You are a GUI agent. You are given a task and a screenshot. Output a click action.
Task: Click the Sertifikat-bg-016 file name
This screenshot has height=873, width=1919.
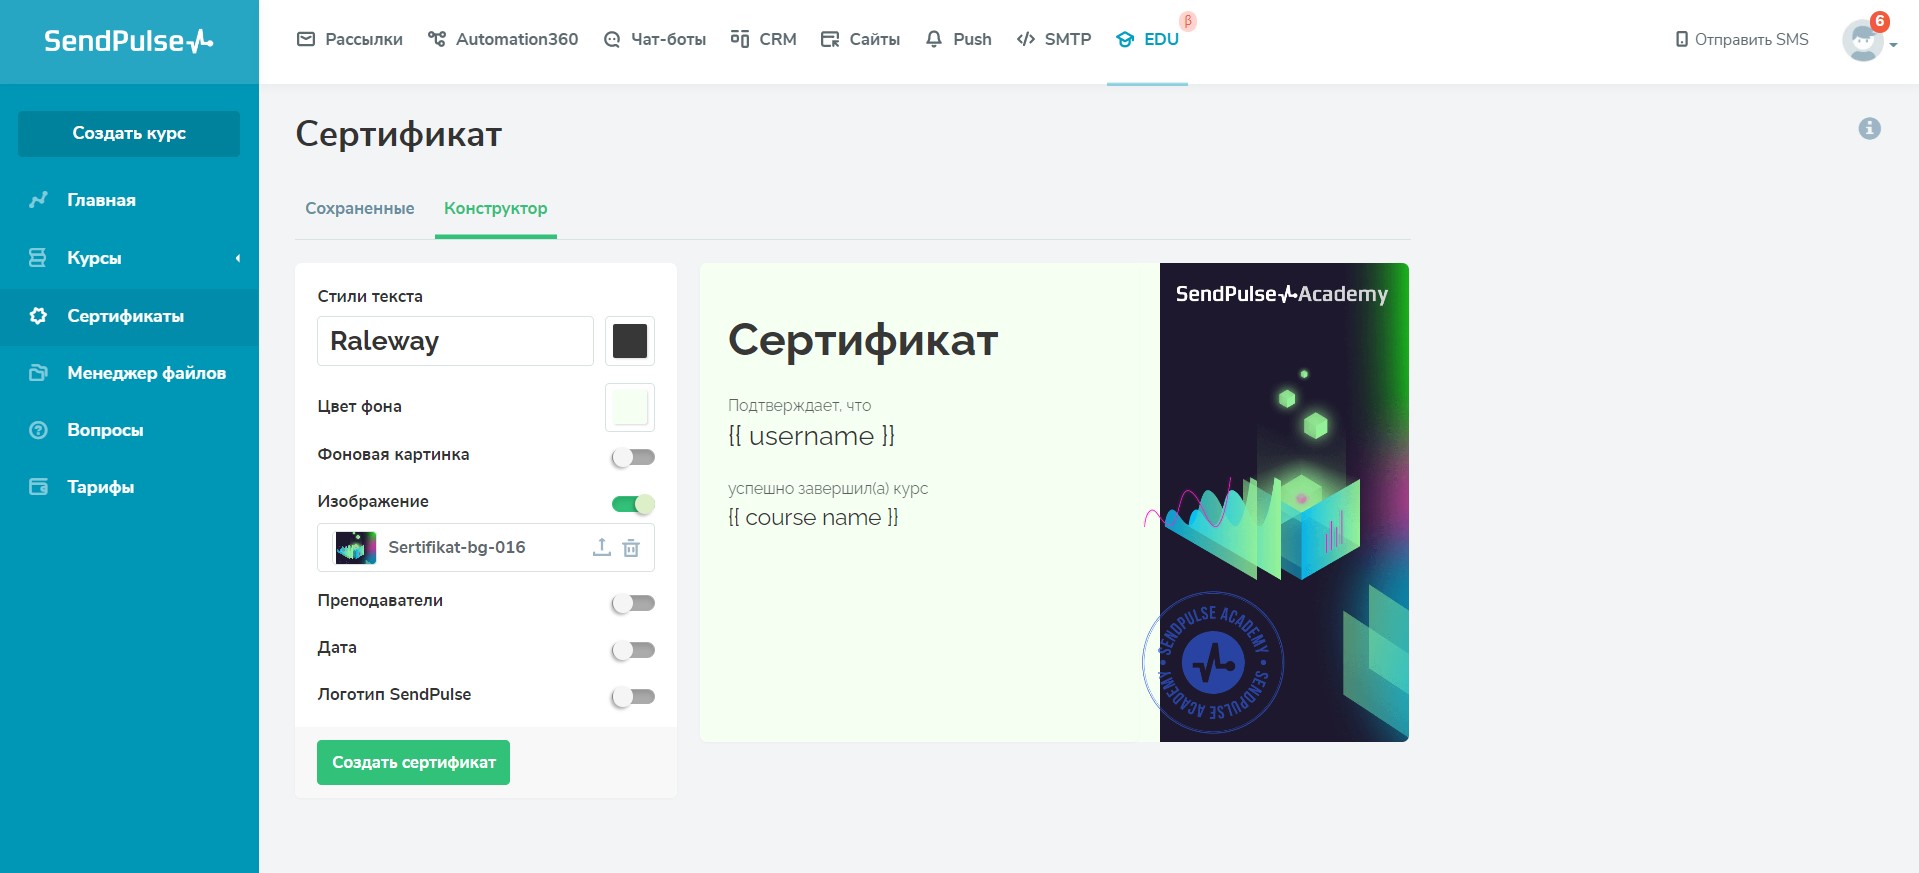457,547
